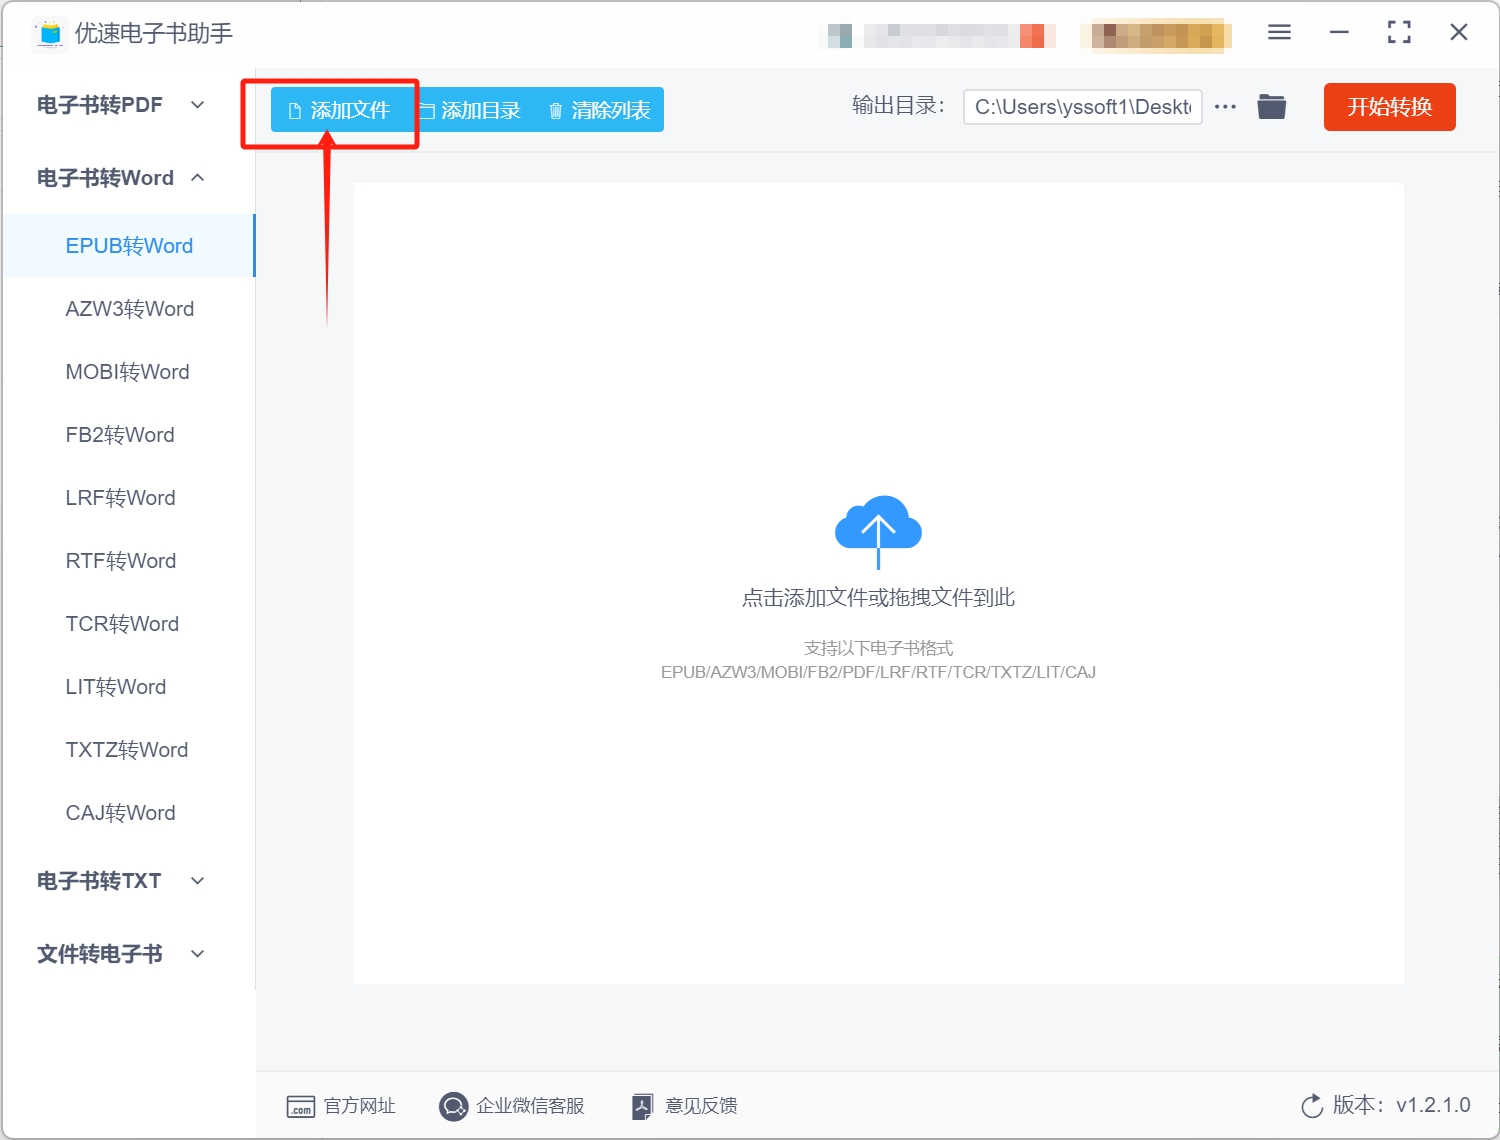Click the 添加目录 (Add Directory) button
This screenshot has height=1140, width=1500.
470,110
